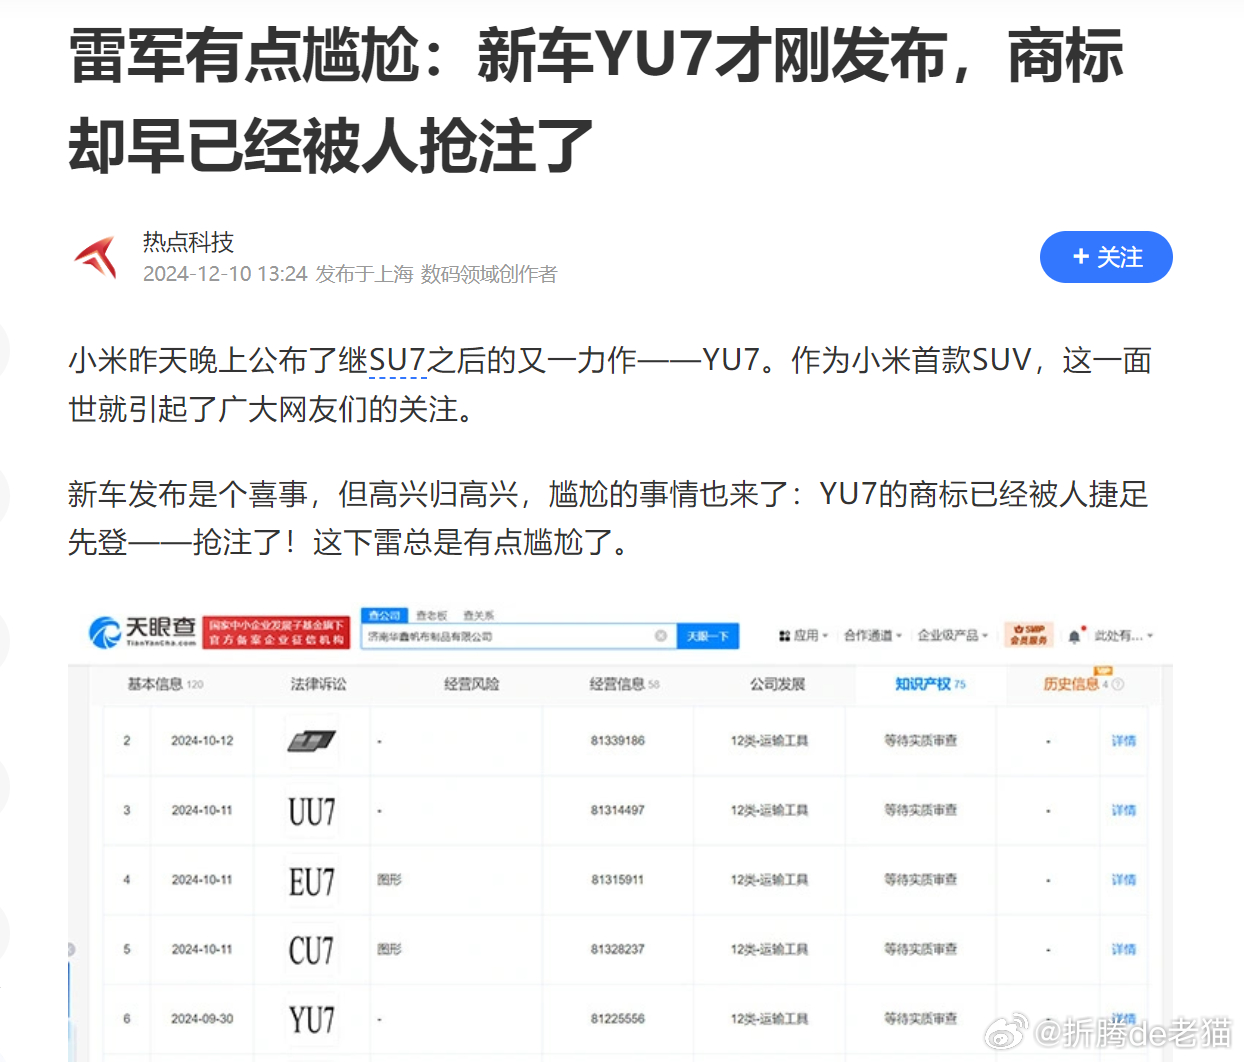Clear the search box with the x icon

pyautogui.click(x=659, y=636)
